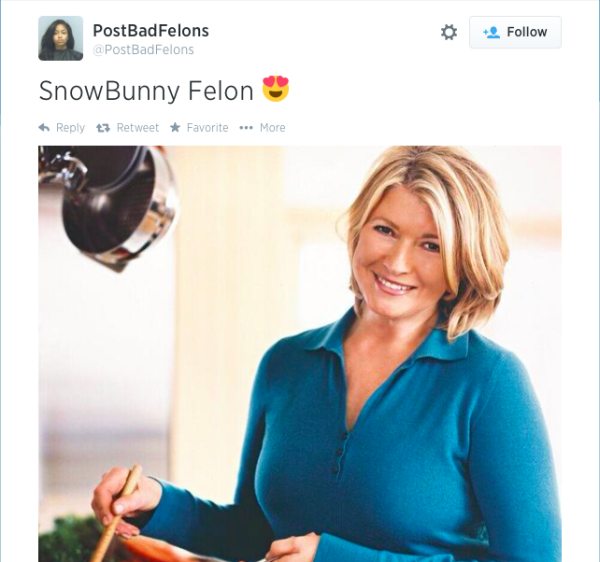Open the PostBadFelons display name link
Image resolution: width=600 pixels, height=562 pixels.
coord(151,31)
